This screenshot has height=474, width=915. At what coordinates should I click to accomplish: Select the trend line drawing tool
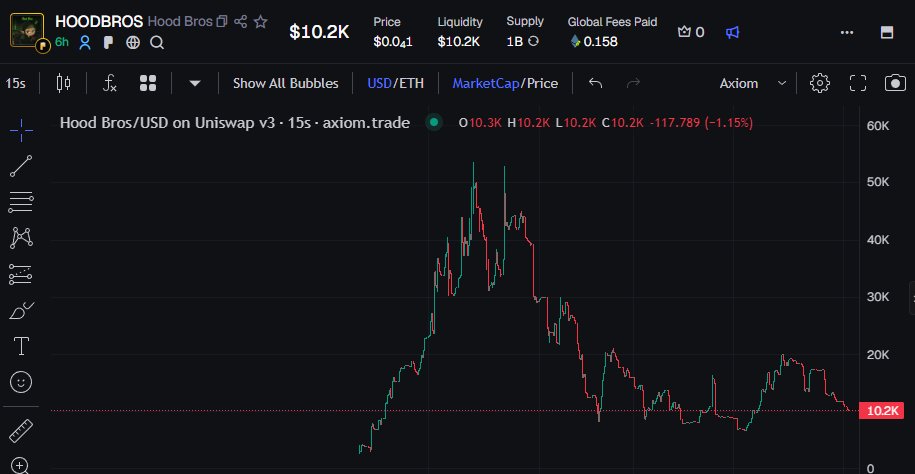click(x=21, y=166)
